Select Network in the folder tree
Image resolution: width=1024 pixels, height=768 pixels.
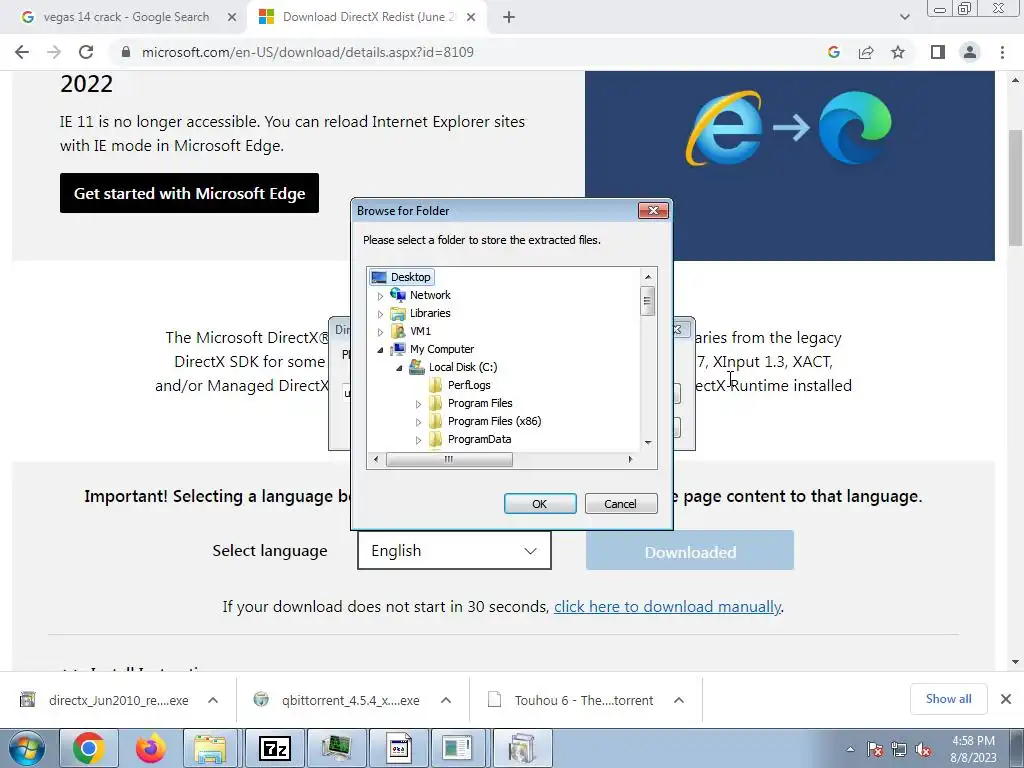click(430, 295)
